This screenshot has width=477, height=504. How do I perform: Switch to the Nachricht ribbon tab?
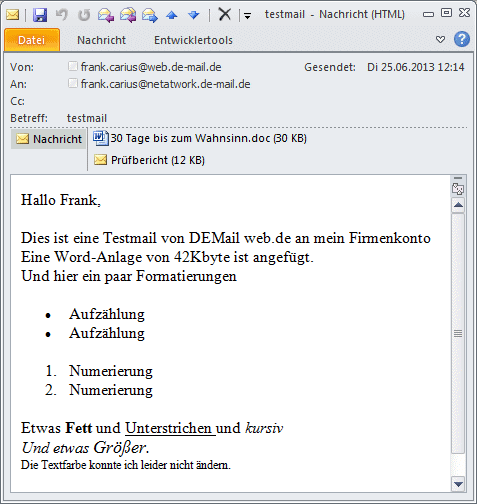tap(101, 40)
